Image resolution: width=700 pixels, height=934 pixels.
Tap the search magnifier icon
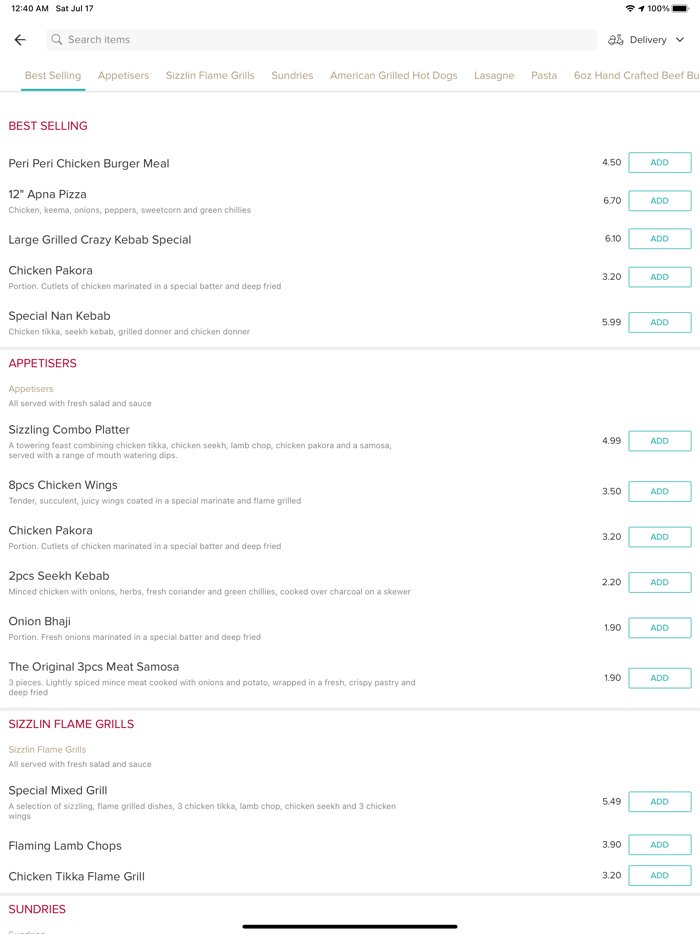click(57, 40)
